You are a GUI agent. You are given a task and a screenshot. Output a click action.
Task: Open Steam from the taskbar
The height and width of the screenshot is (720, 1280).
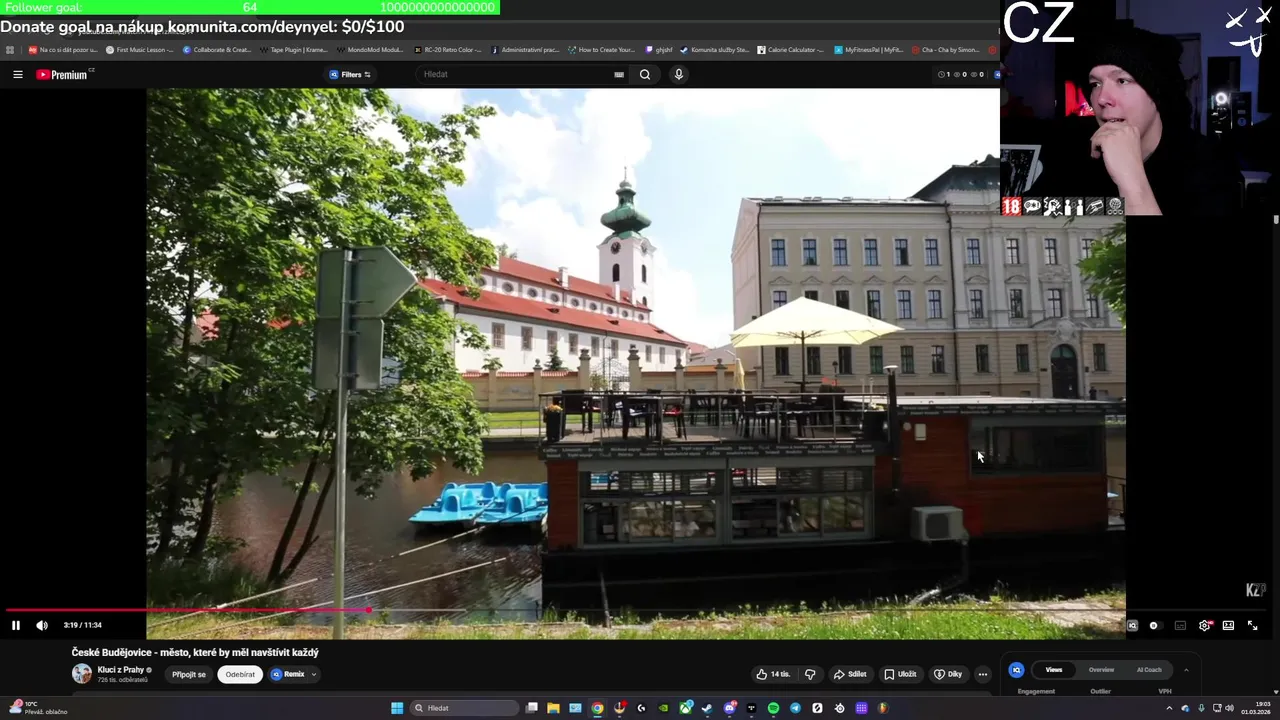point(707,708)
